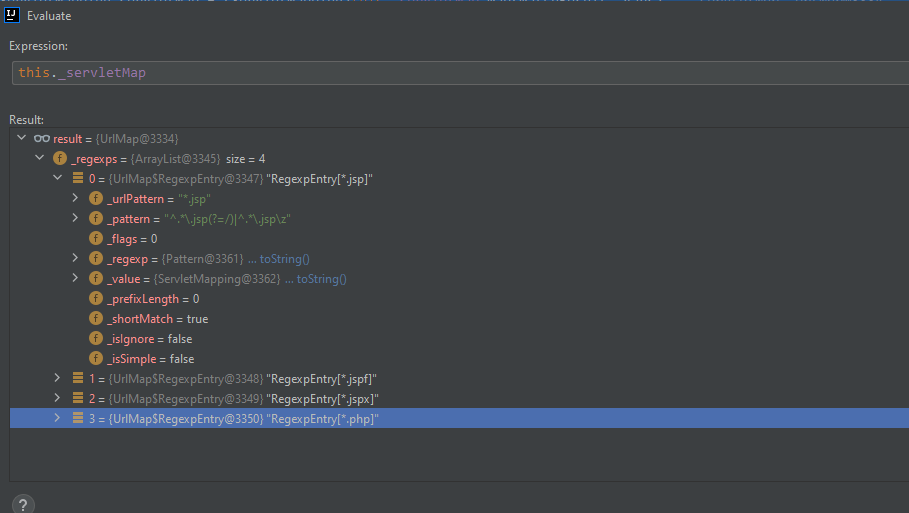The height and width of the screenshot is (513, 909).
Task: Click toString() link on _regexp row
Action: (284, 259)
